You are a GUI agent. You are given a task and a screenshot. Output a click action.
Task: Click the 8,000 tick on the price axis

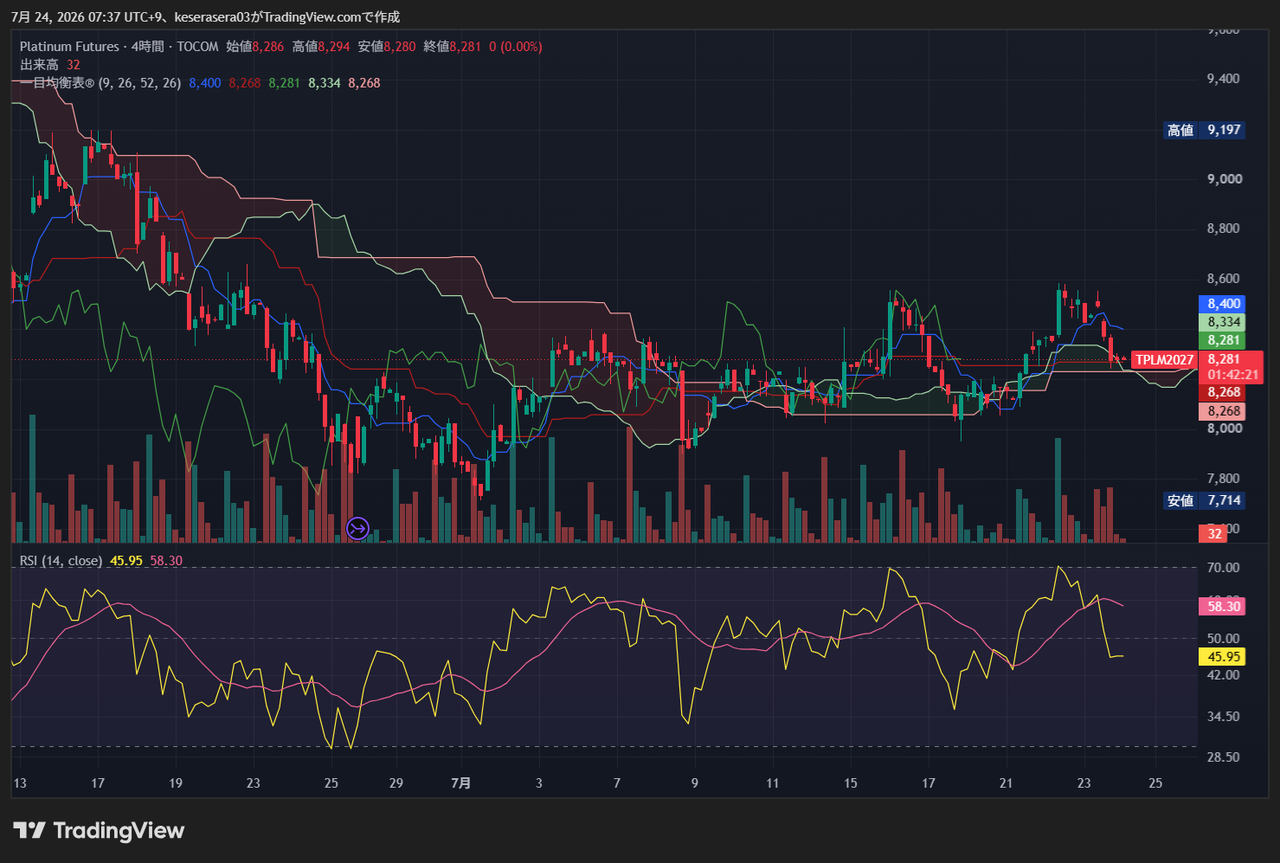click(x=1224, y=429)
